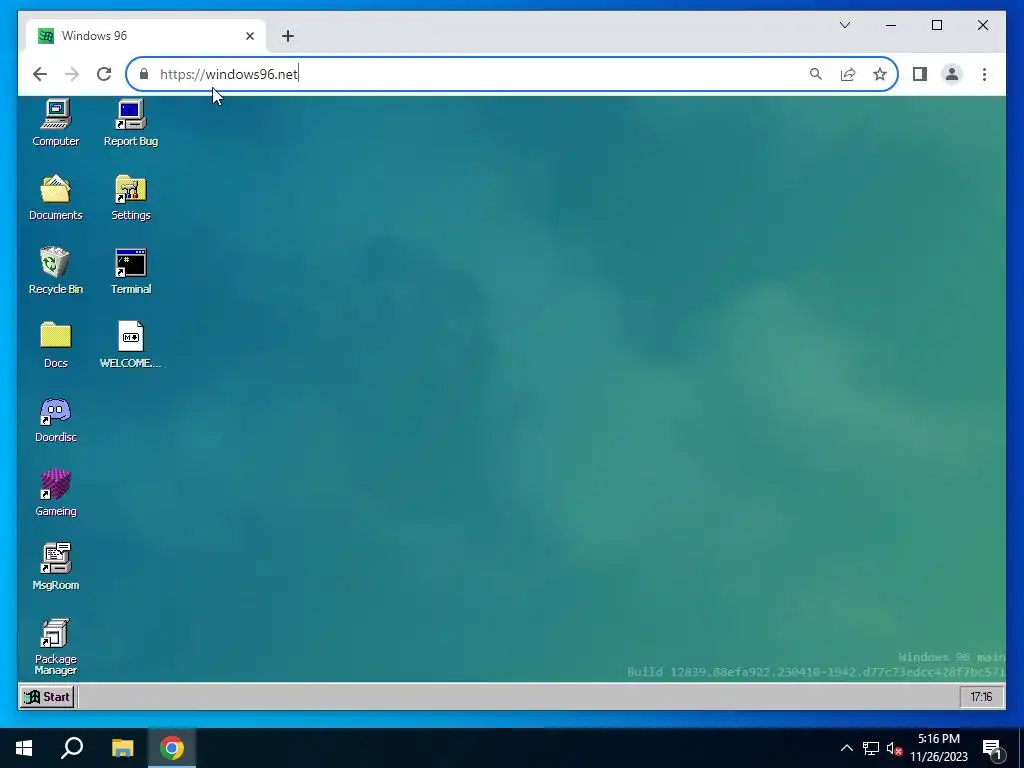Bookmark this tab with the star icon

880,74
